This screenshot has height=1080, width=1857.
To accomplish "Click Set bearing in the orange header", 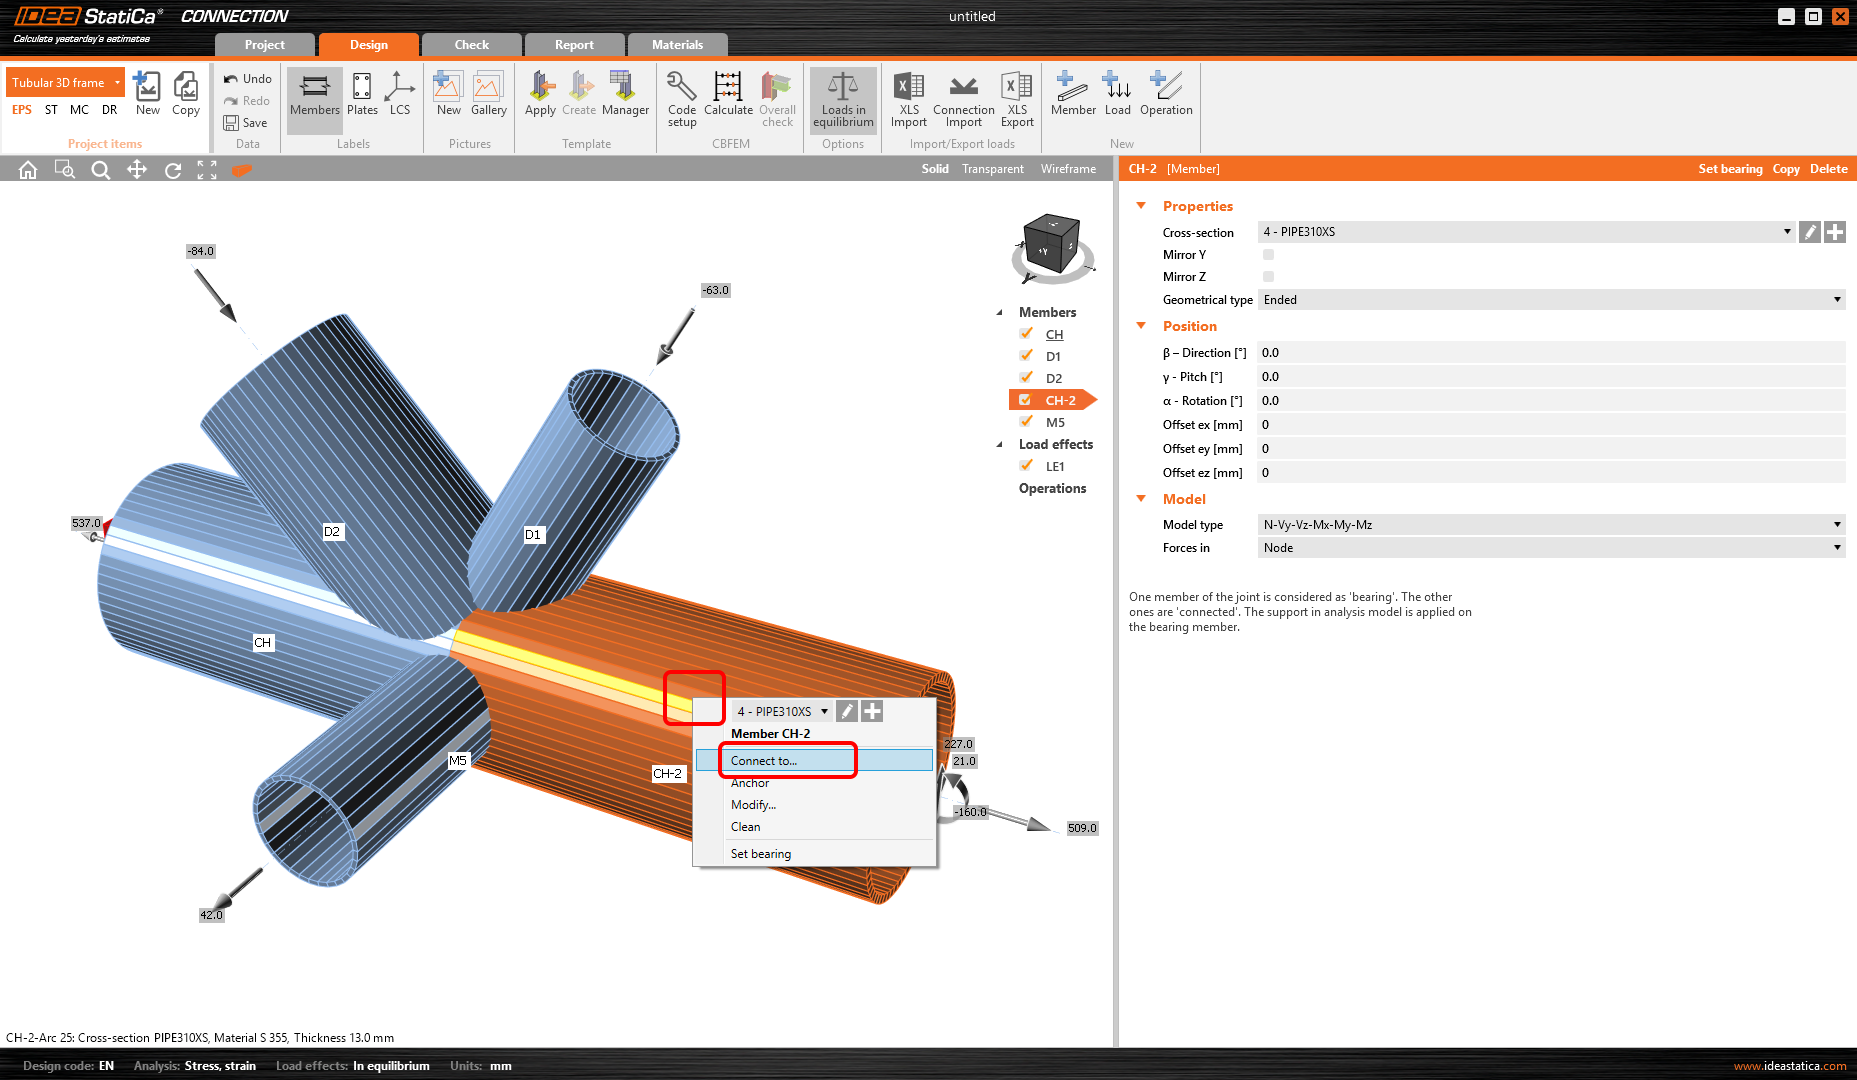I will [x=1730, y=168].
